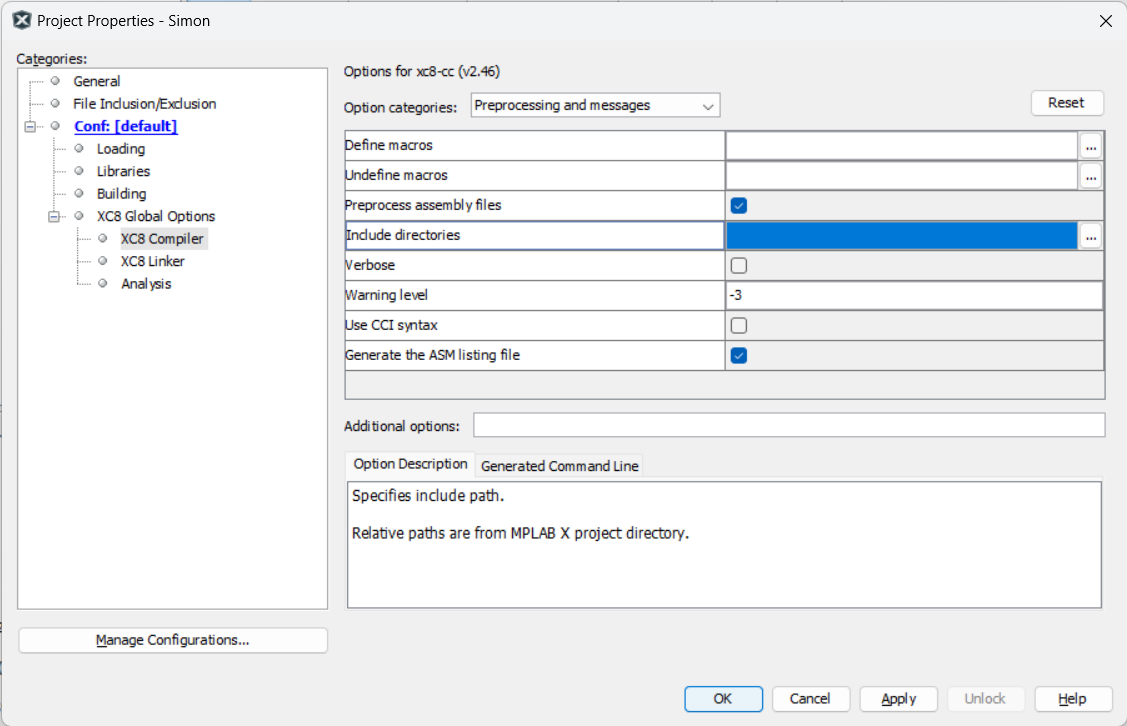This screenshot has width=1127, height=726.
Task: Enable Use CCI syntax checkbox
Action: [x=738, y=326]
